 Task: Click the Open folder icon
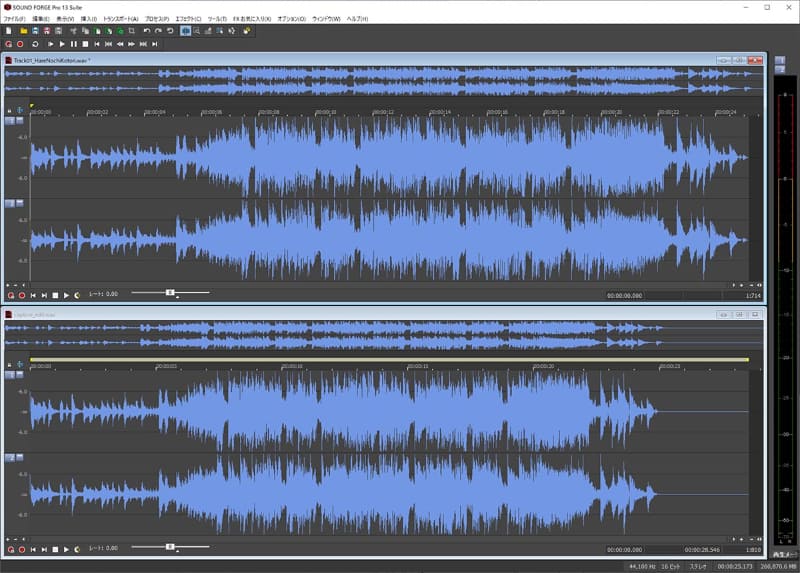pyautogui.click(x=23, y=31)
